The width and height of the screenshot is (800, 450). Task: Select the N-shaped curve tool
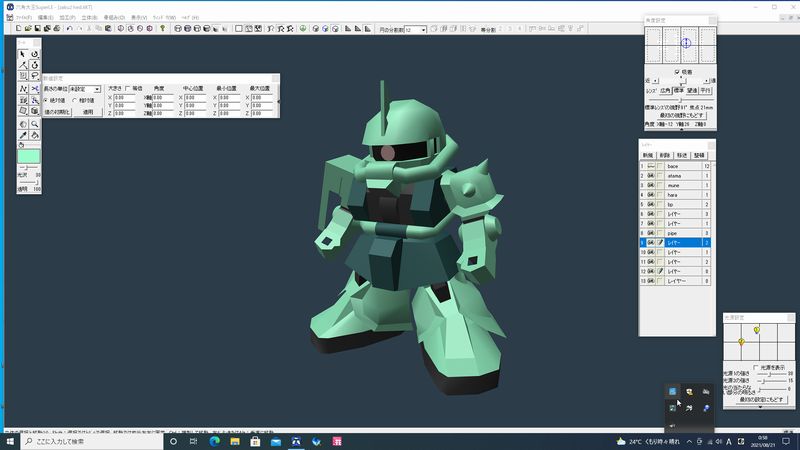point(23,89)
